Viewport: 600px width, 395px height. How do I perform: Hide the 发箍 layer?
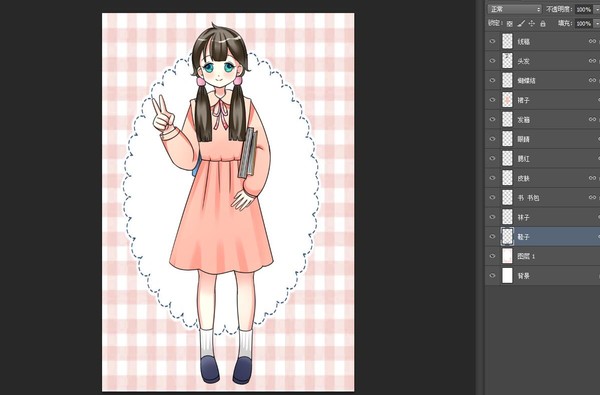tap(492, 119)
